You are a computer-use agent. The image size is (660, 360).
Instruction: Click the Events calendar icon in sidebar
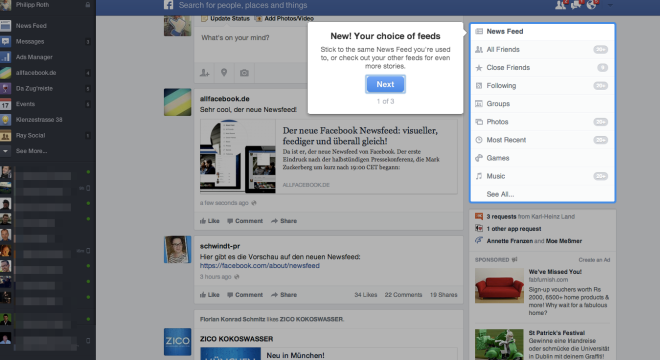click(5, 104)
